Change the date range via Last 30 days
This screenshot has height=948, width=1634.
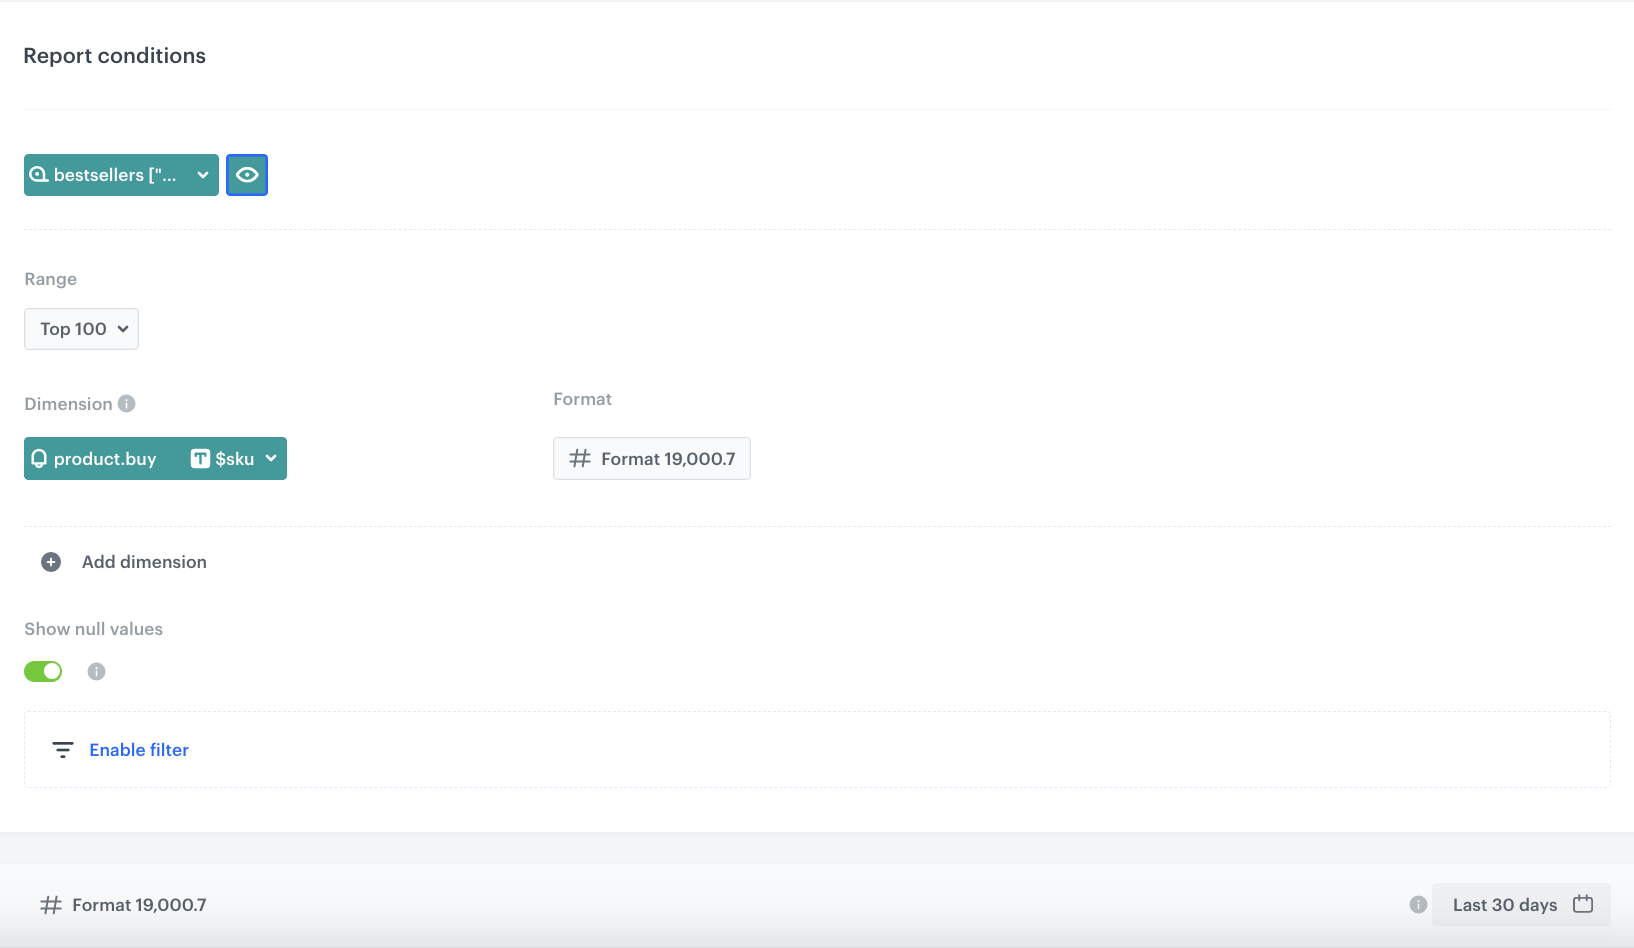(x=1505, y=904)
